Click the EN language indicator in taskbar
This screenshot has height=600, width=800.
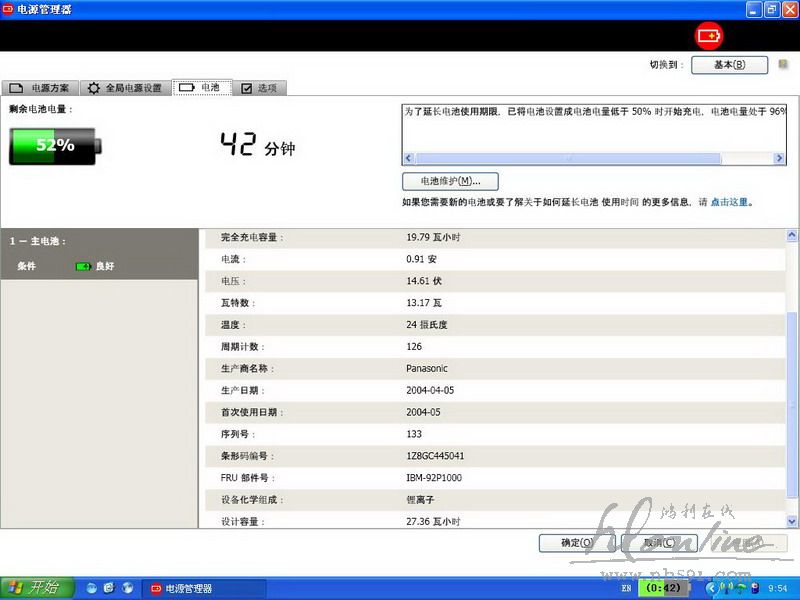pos(626,588)
